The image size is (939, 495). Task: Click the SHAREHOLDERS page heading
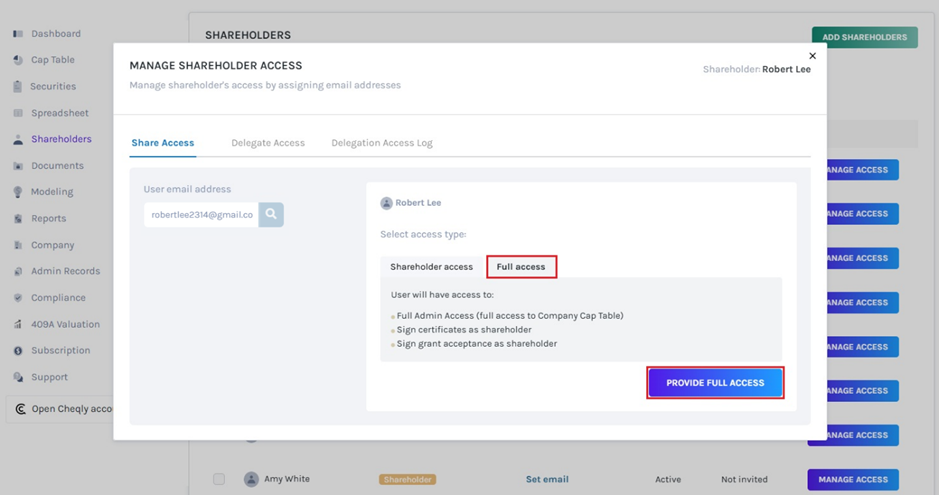pyautogui.click(x=248, y=35)
